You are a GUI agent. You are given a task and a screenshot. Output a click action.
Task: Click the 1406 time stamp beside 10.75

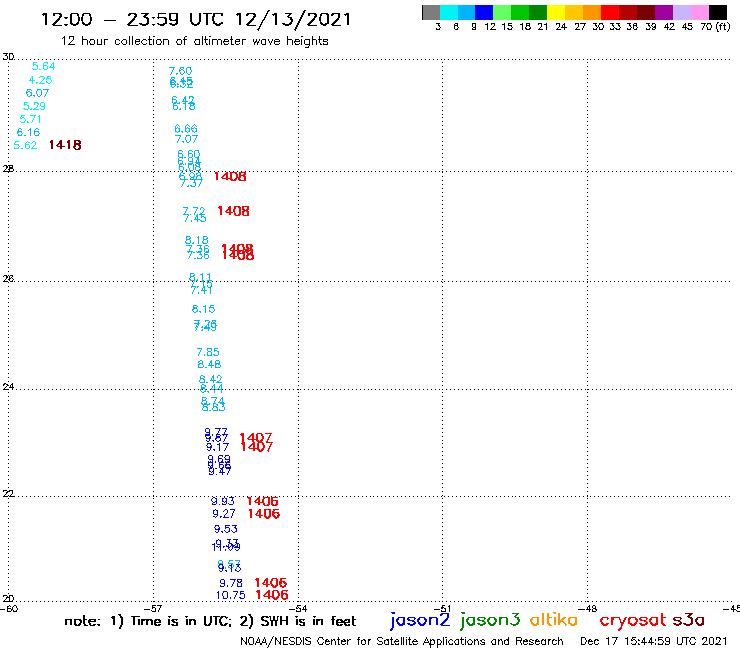272,595
